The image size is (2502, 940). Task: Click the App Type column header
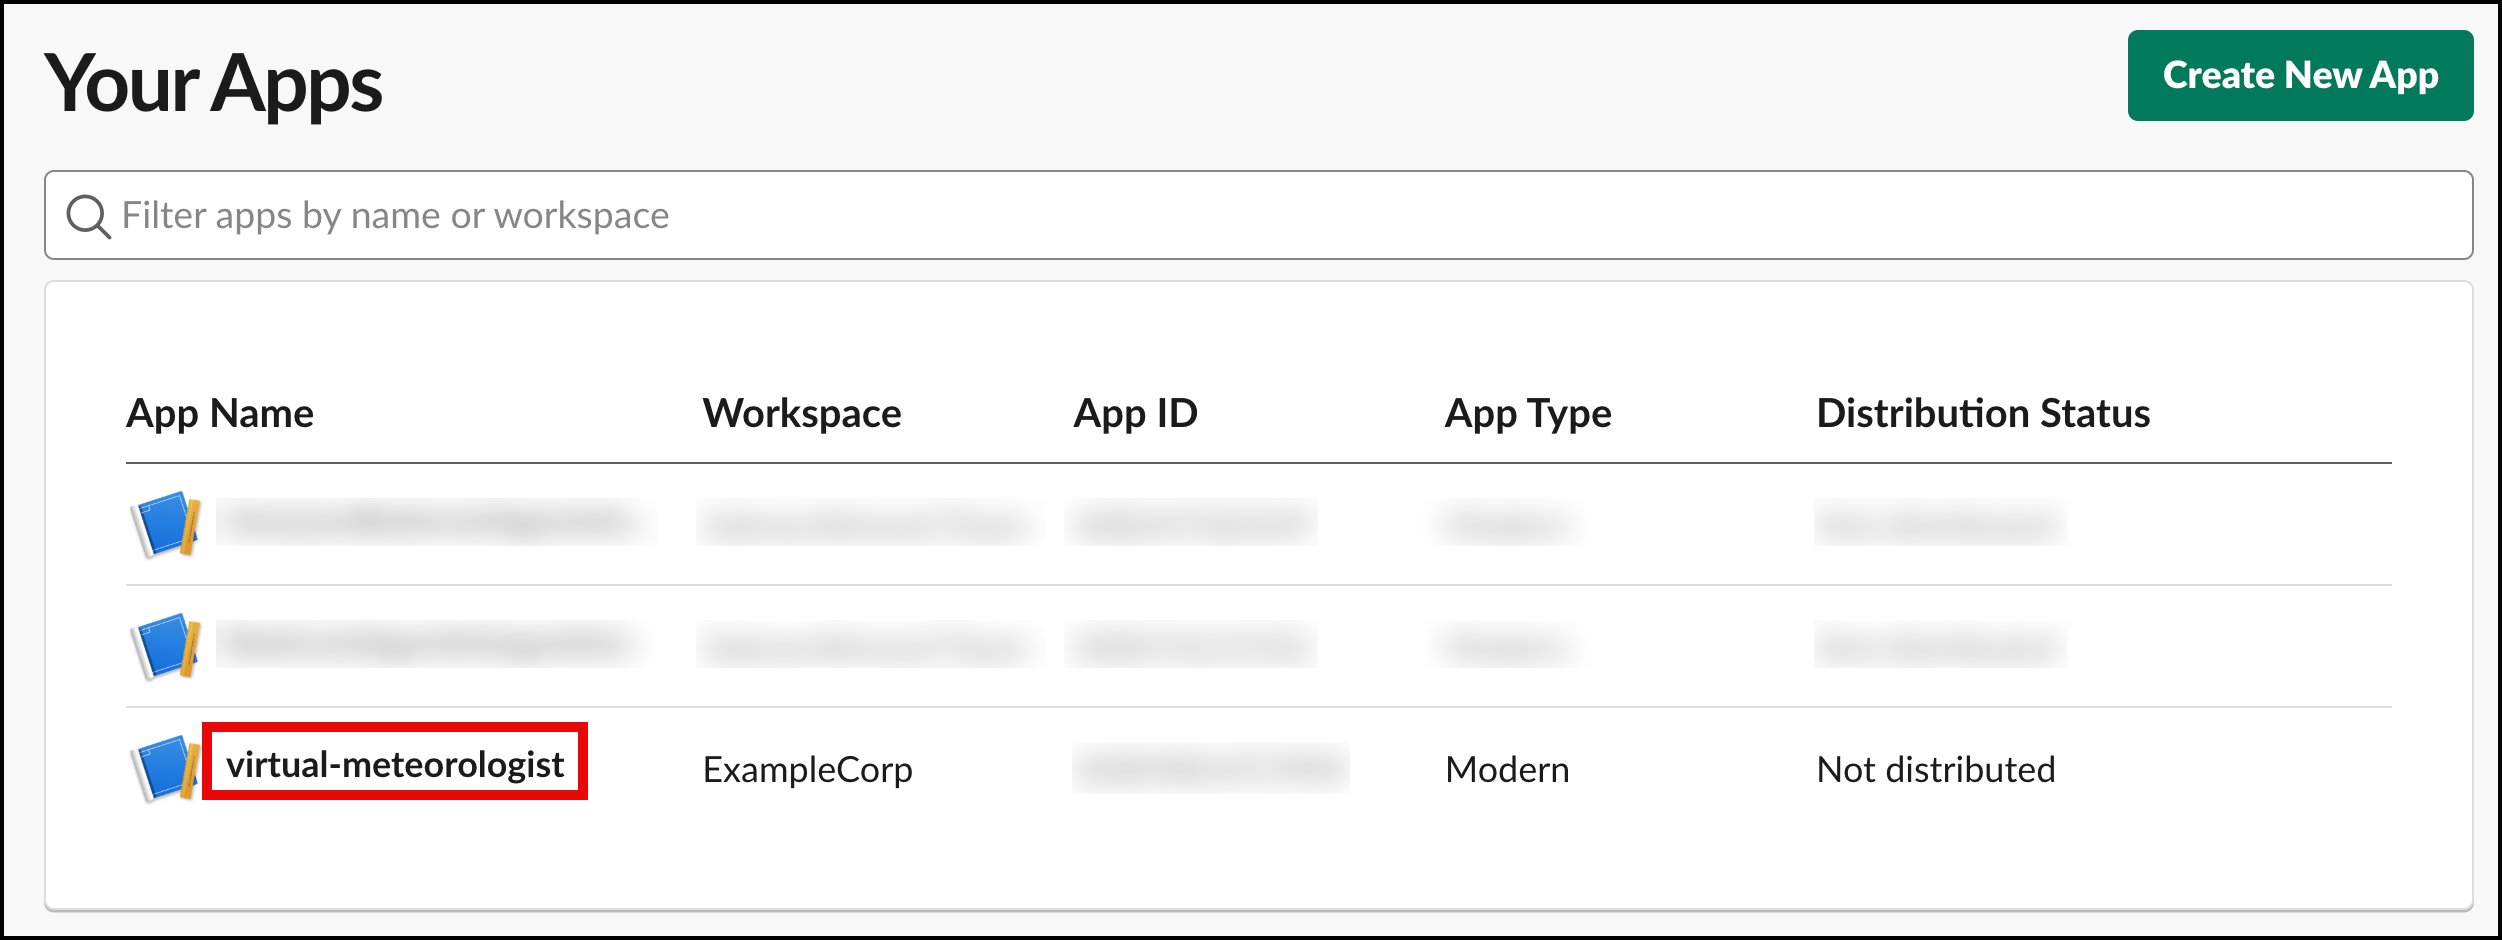pos(1527,412)
